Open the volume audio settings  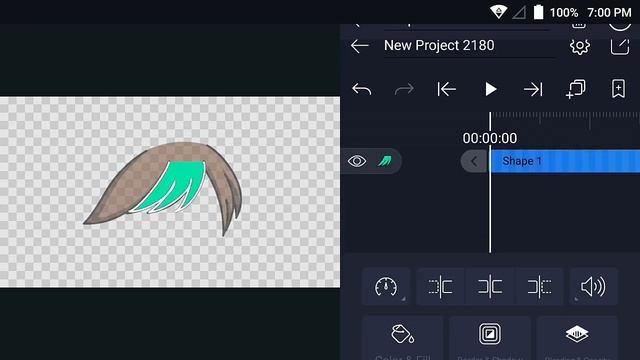click(x=593, y=287)
